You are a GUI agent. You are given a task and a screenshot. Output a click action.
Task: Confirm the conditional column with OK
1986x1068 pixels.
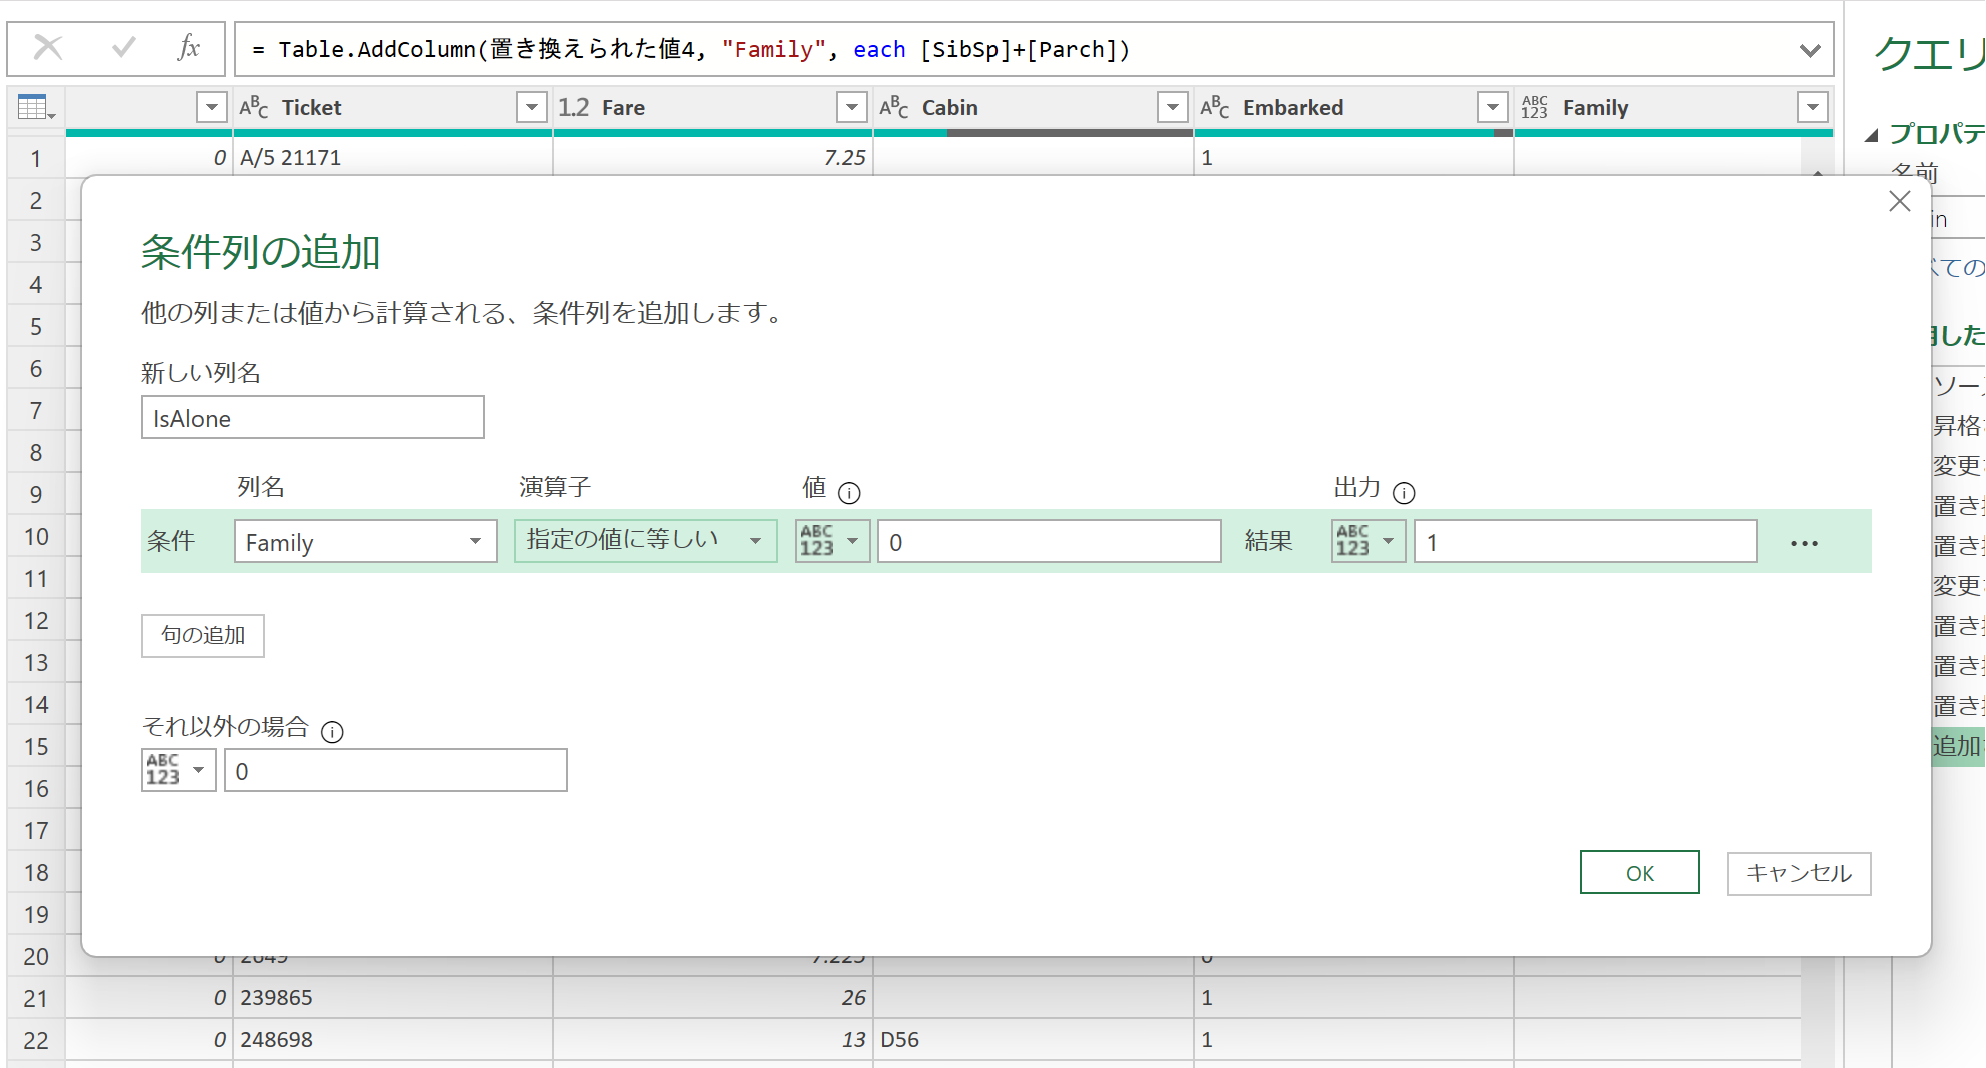pyautogui.click(x=1639, y=872)
